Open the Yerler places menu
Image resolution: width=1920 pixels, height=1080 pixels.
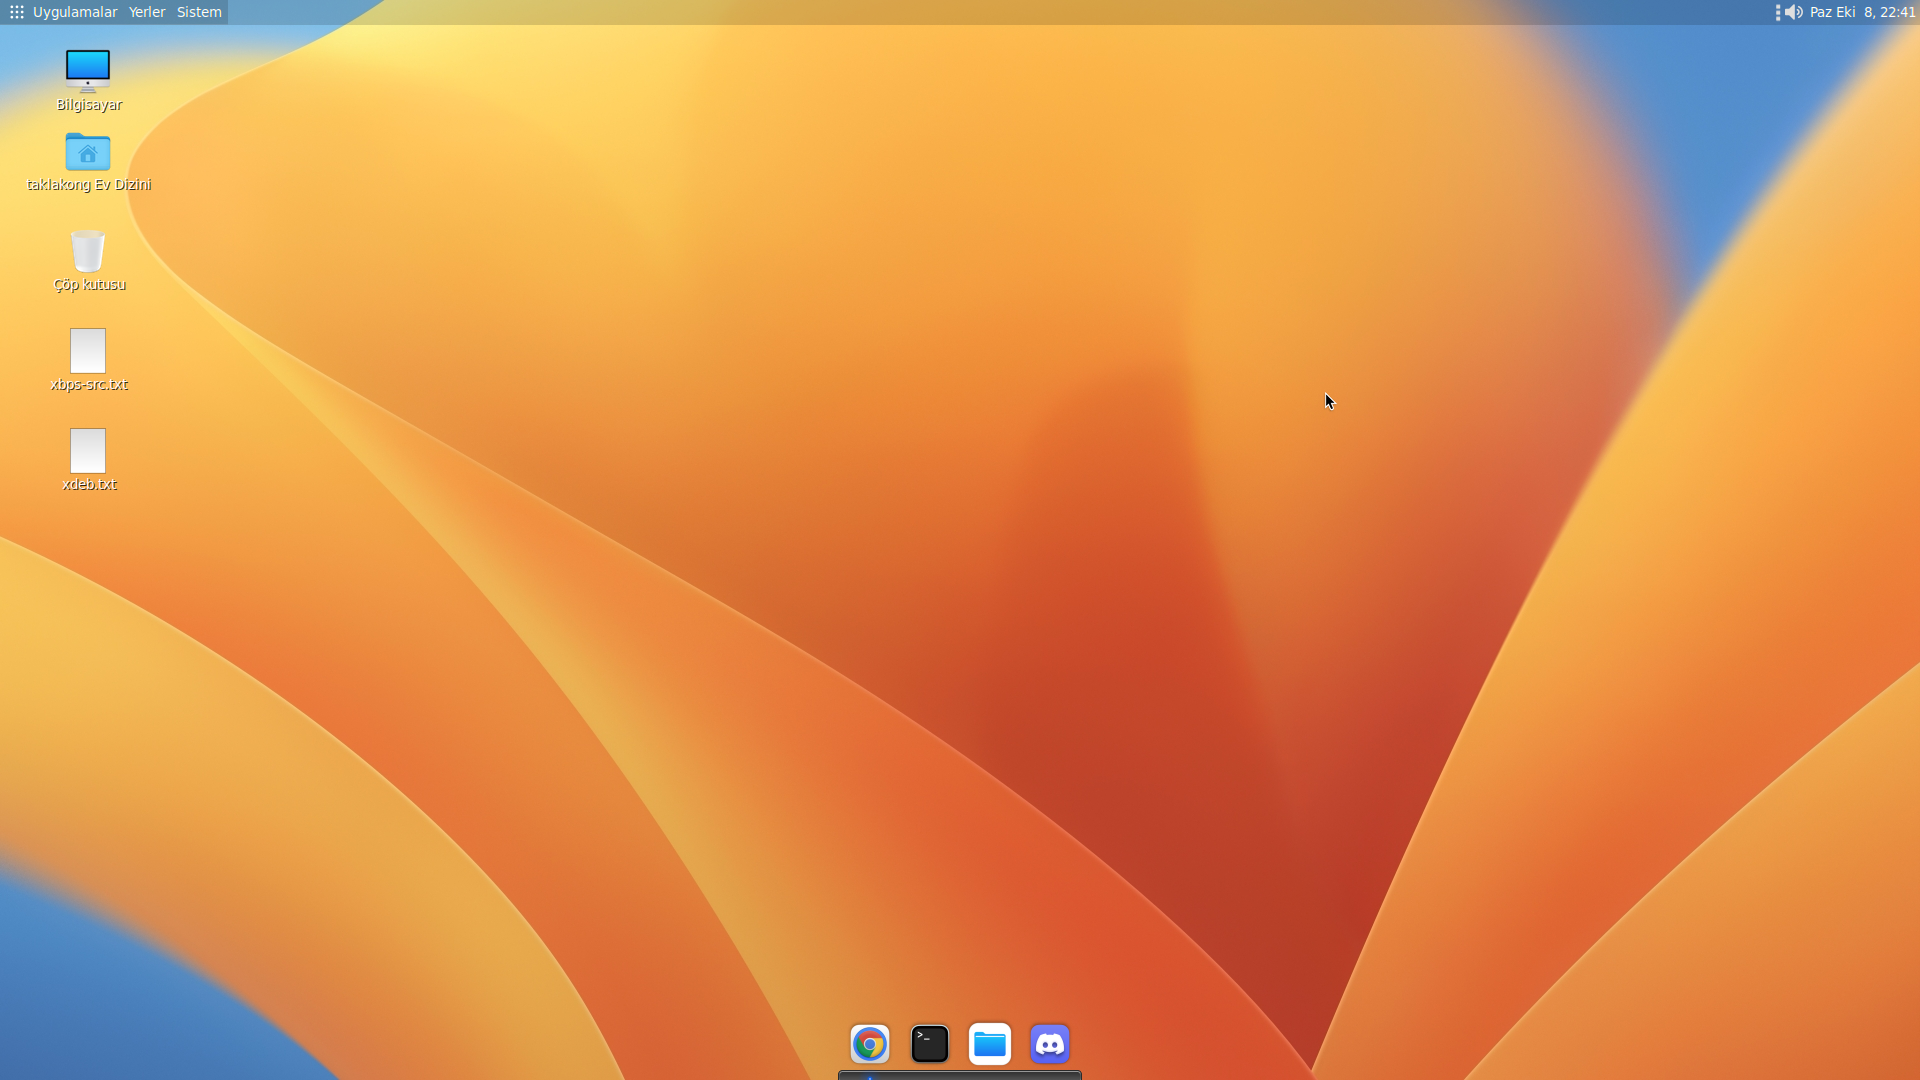(147, 12)
